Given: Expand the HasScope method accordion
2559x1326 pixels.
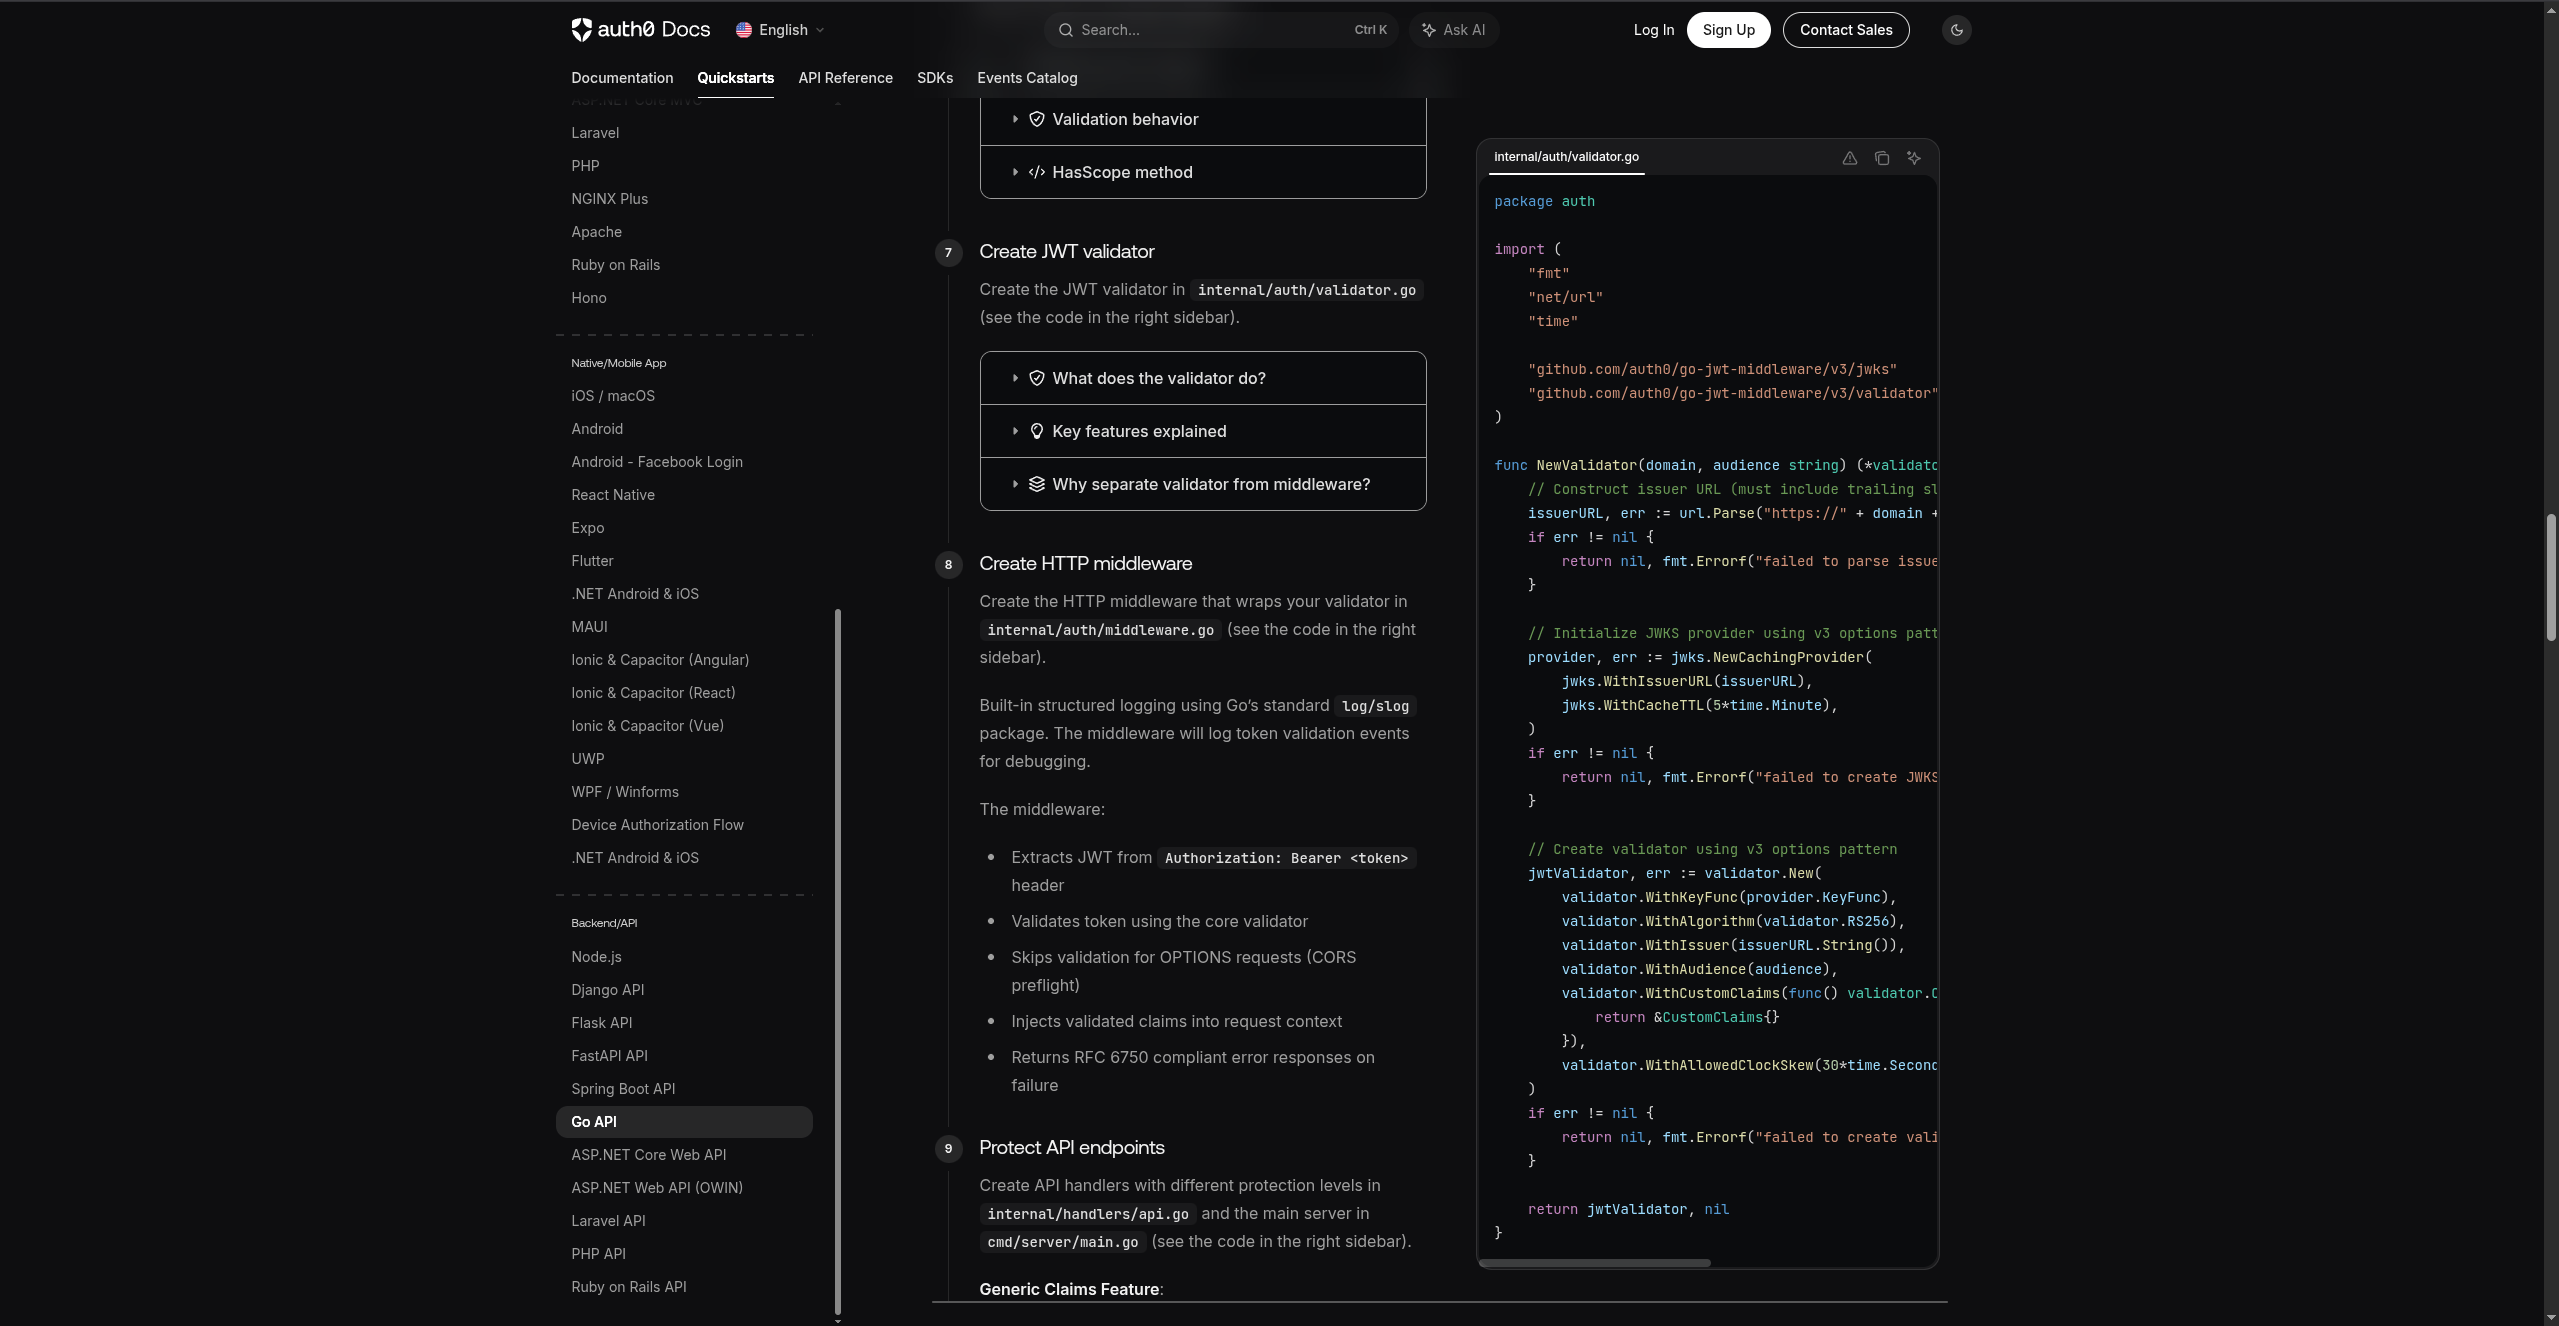Looking at the screenshot, I should pos(1203,172).
